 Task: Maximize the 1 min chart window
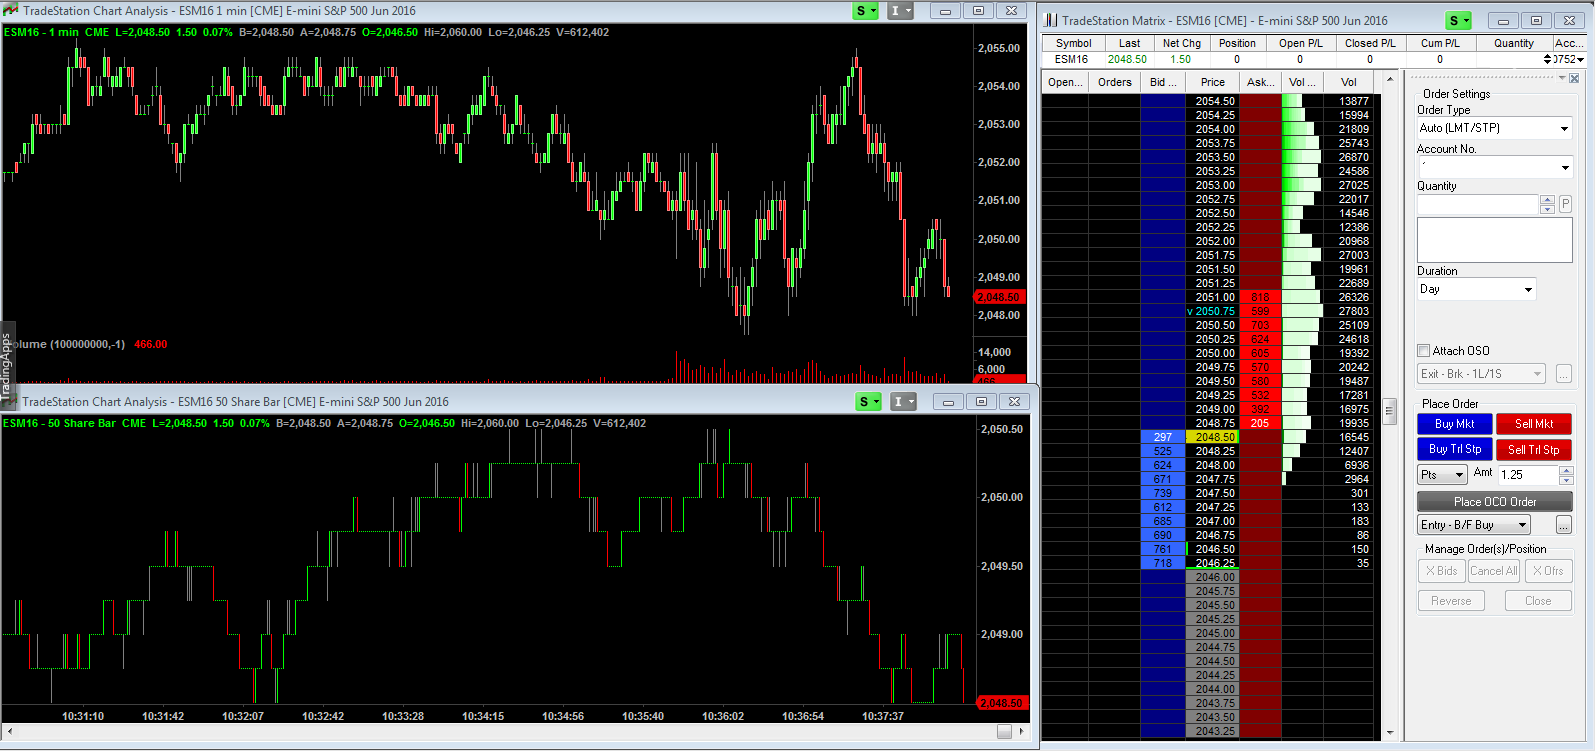978,11
